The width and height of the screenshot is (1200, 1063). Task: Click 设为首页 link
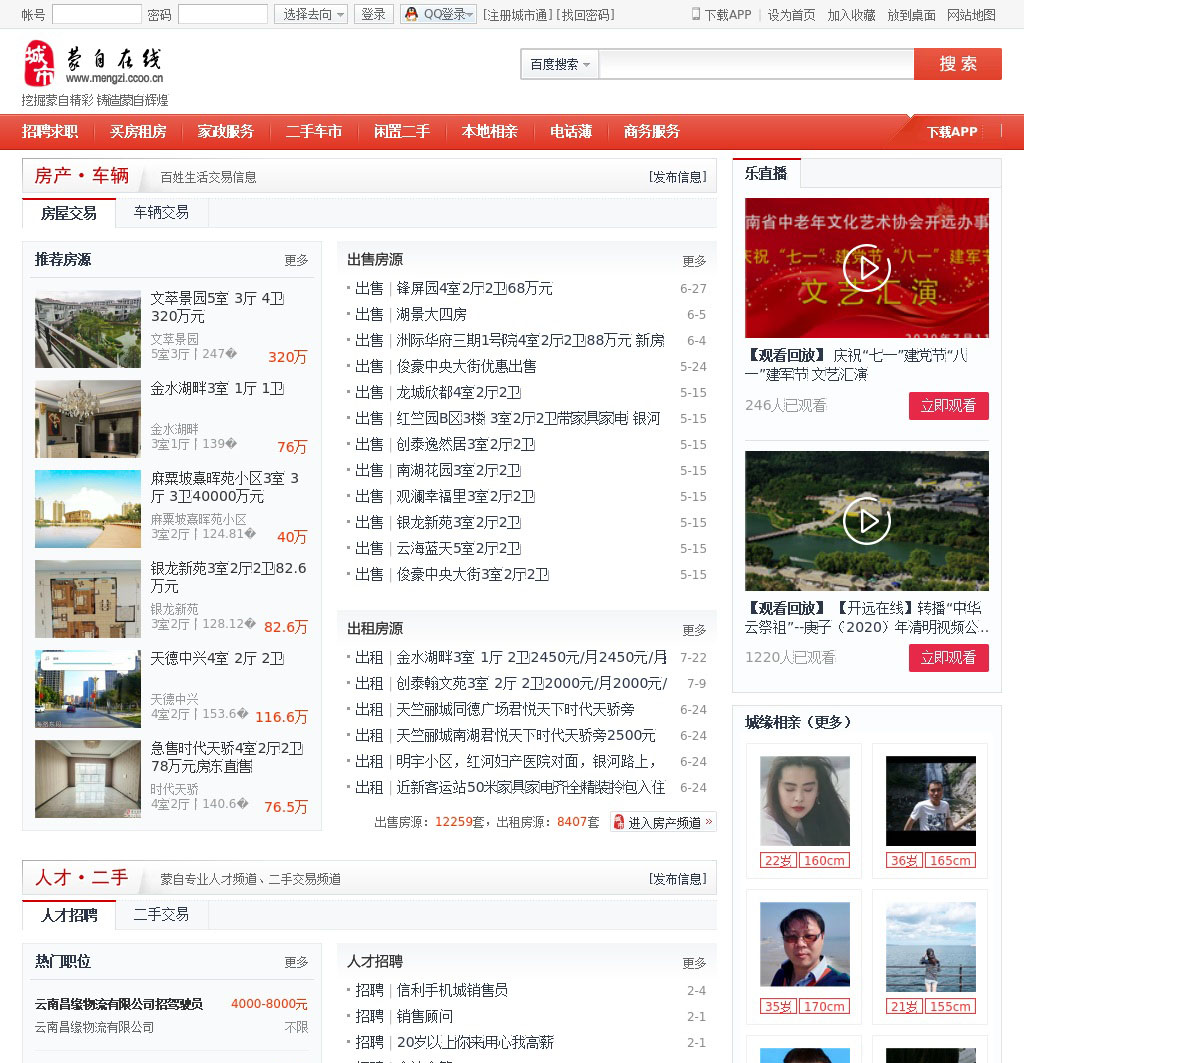click(791, 15)
